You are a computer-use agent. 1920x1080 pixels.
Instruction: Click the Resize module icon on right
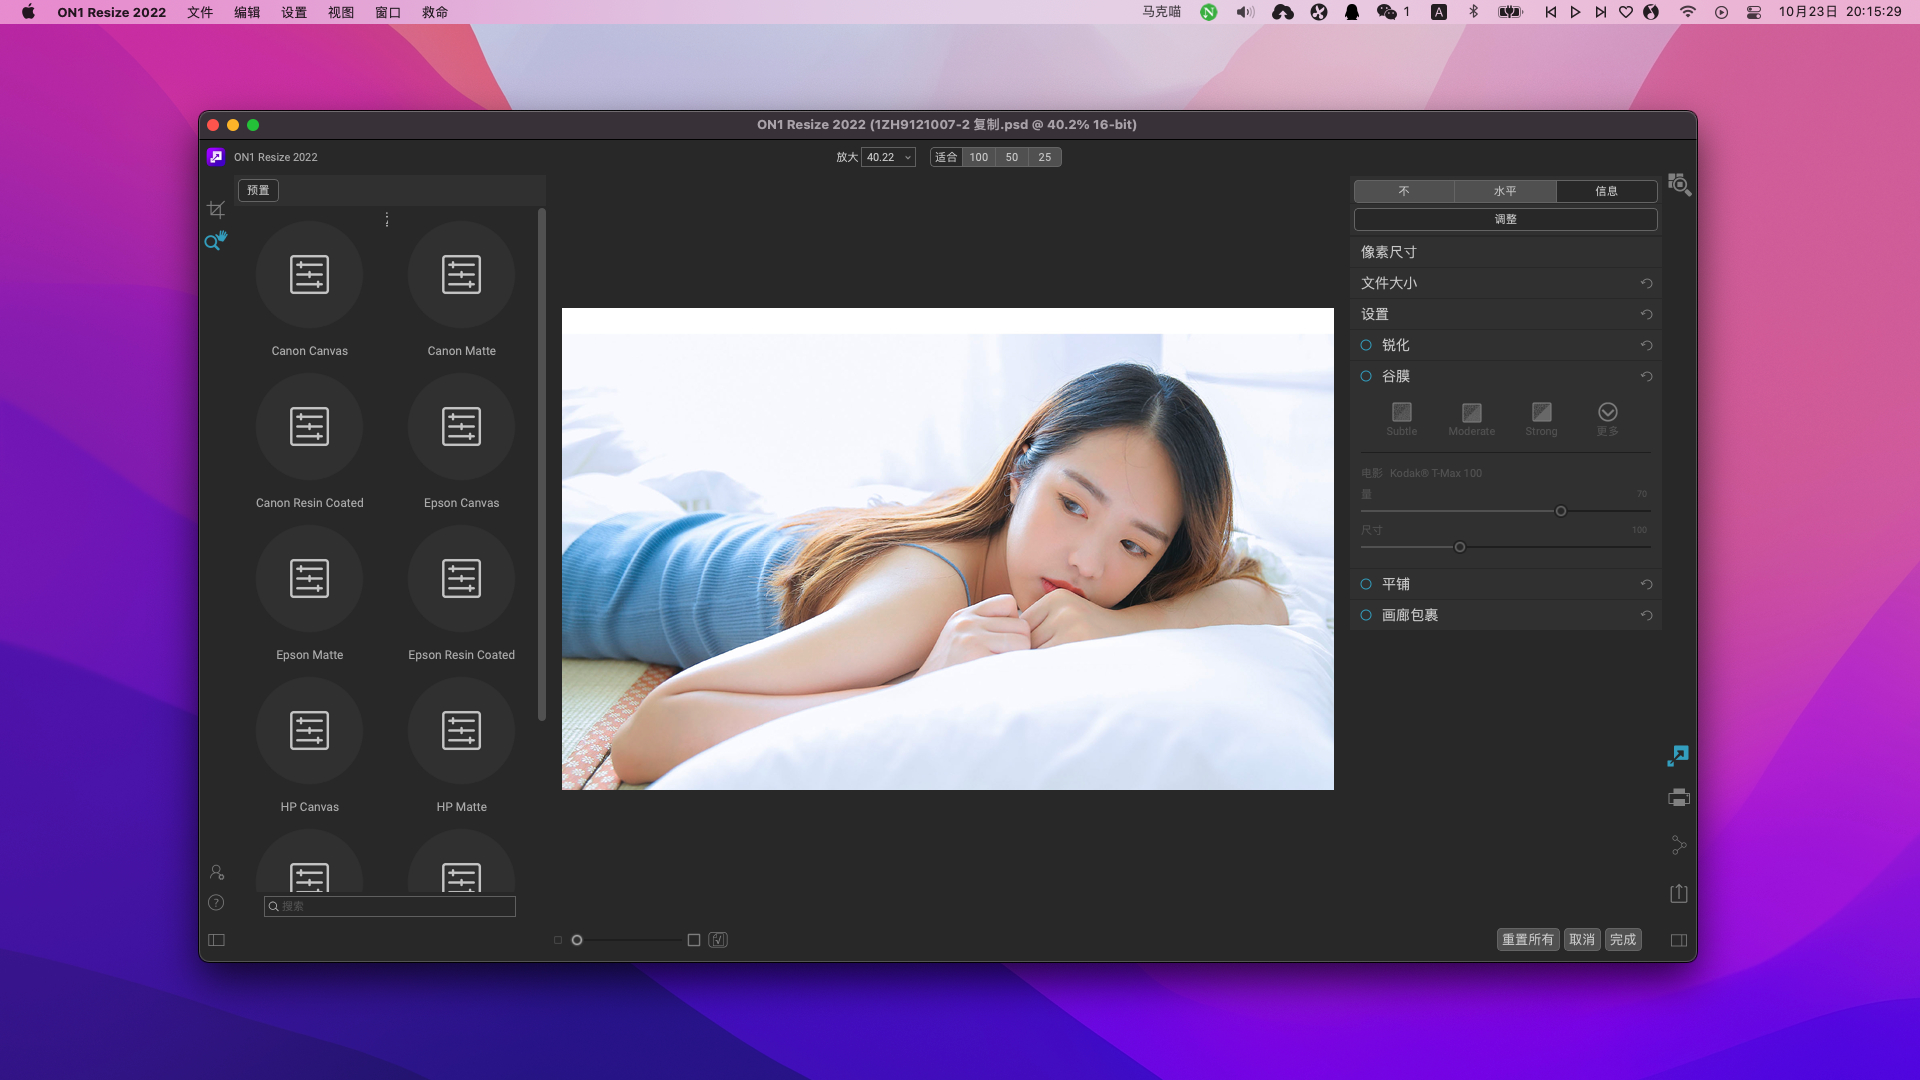pyautogui.click(x=1678, y=756)
